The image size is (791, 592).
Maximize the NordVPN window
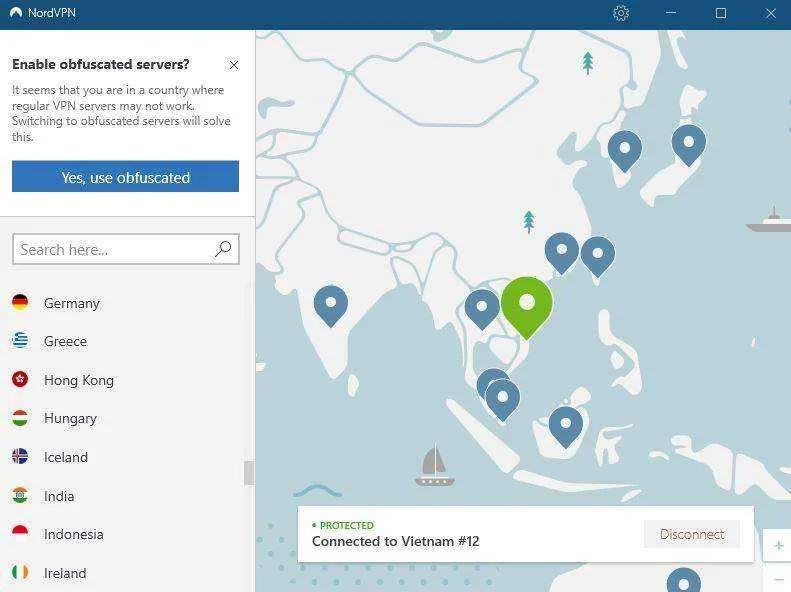[721, 13]
